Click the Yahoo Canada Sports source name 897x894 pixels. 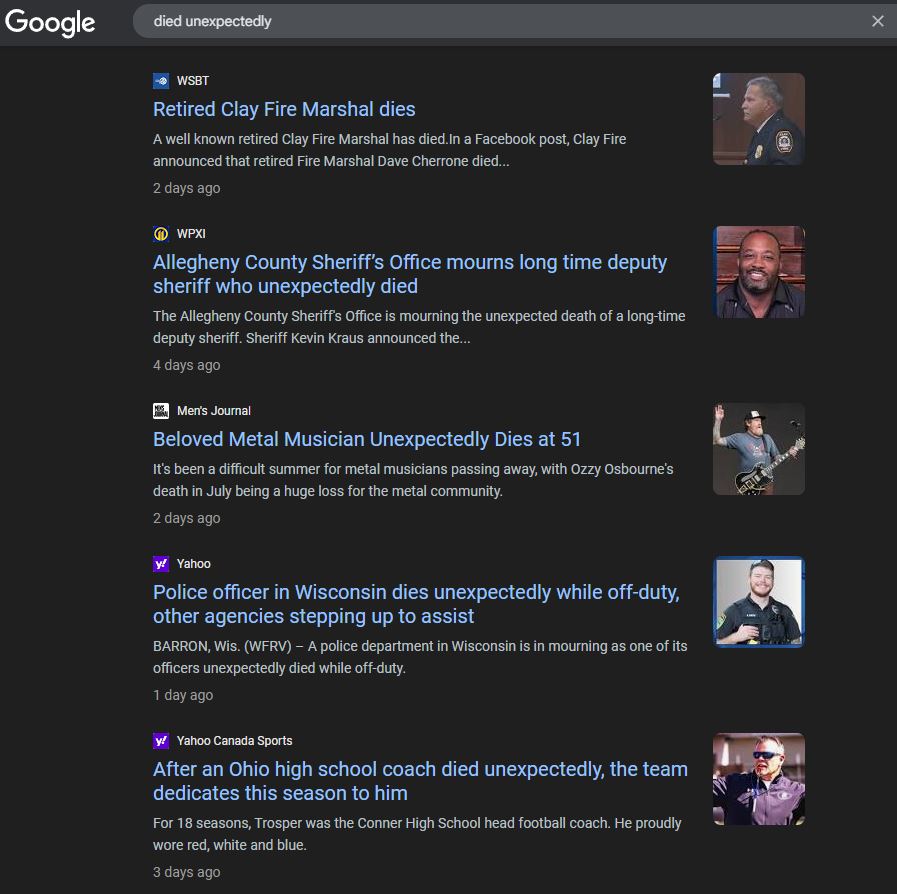tap(235, 741)
